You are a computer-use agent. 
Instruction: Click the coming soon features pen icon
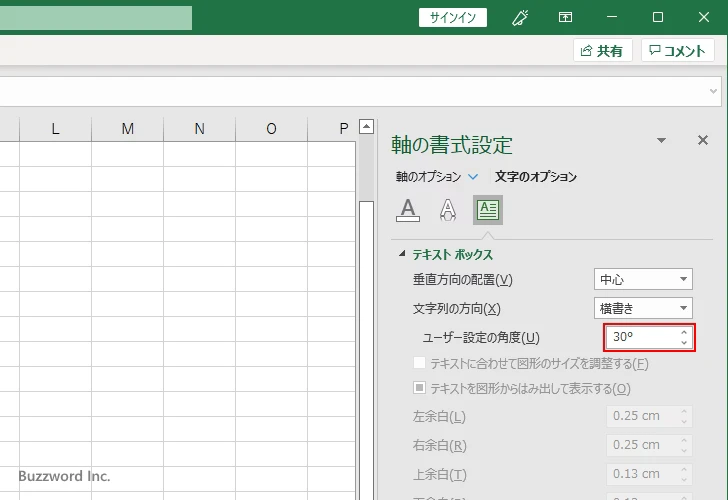(520, 17)
